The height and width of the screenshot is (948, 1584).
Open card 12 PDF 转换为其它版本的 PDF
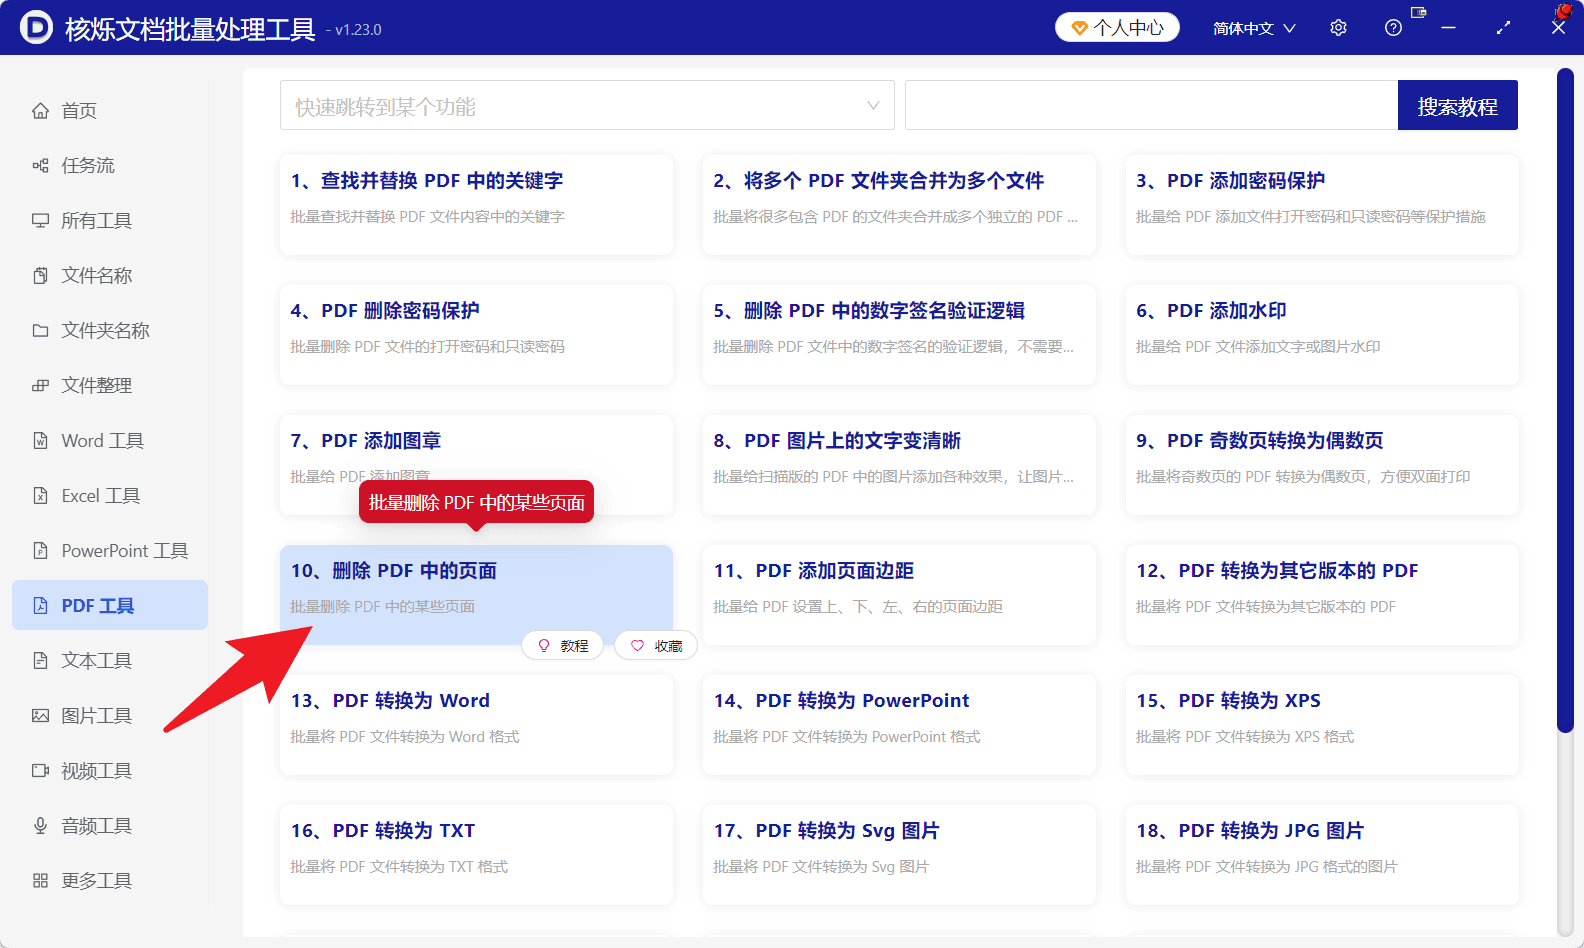point(1322,595)
